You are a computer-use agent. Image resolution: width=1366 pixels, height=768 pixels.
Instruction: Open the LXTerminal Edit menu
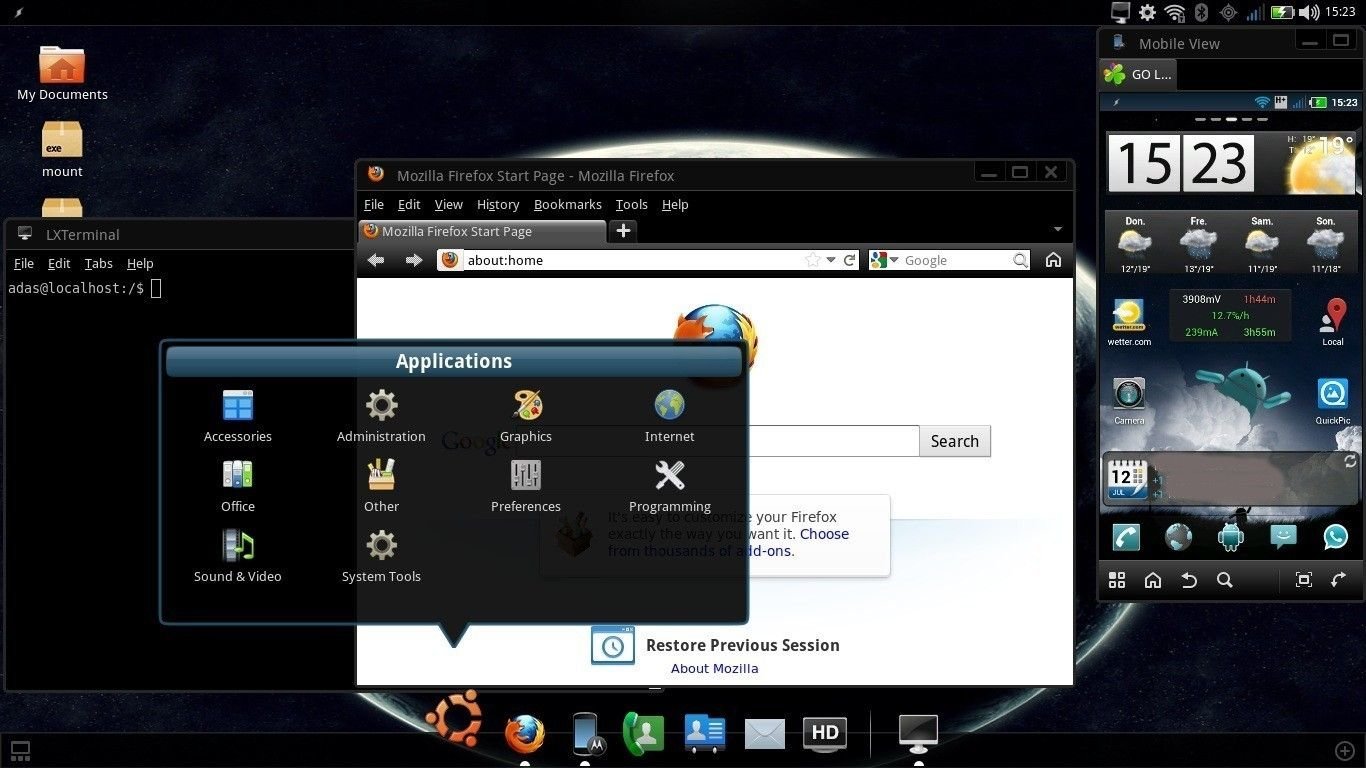[59, 263]
